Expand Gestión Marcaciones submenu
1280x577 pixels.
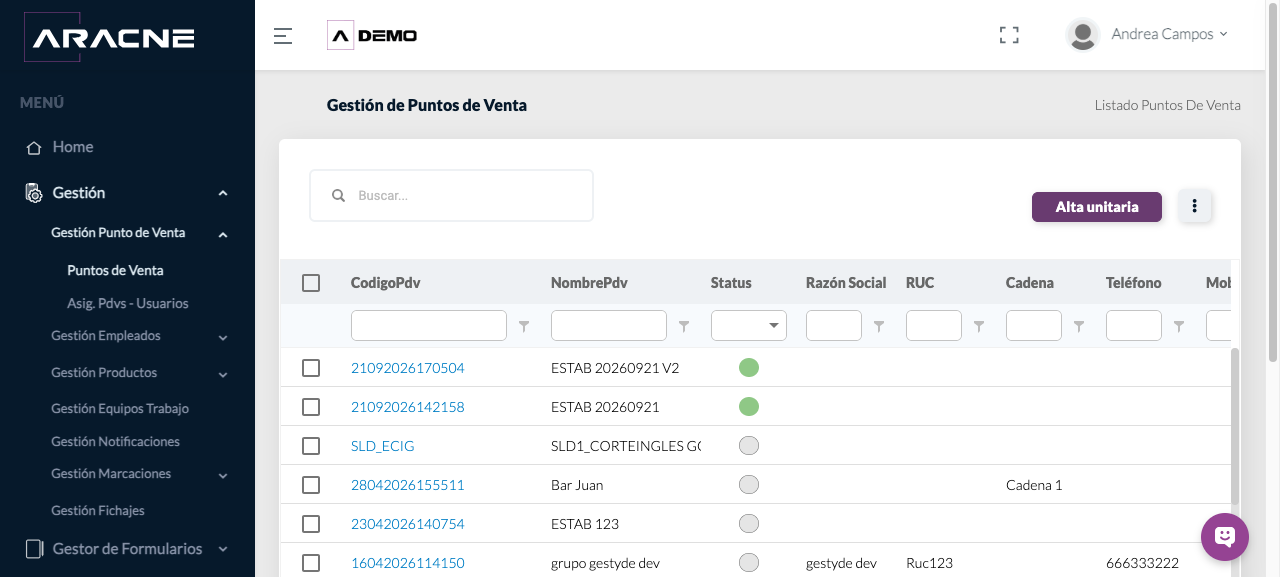(x=223, y=476)
